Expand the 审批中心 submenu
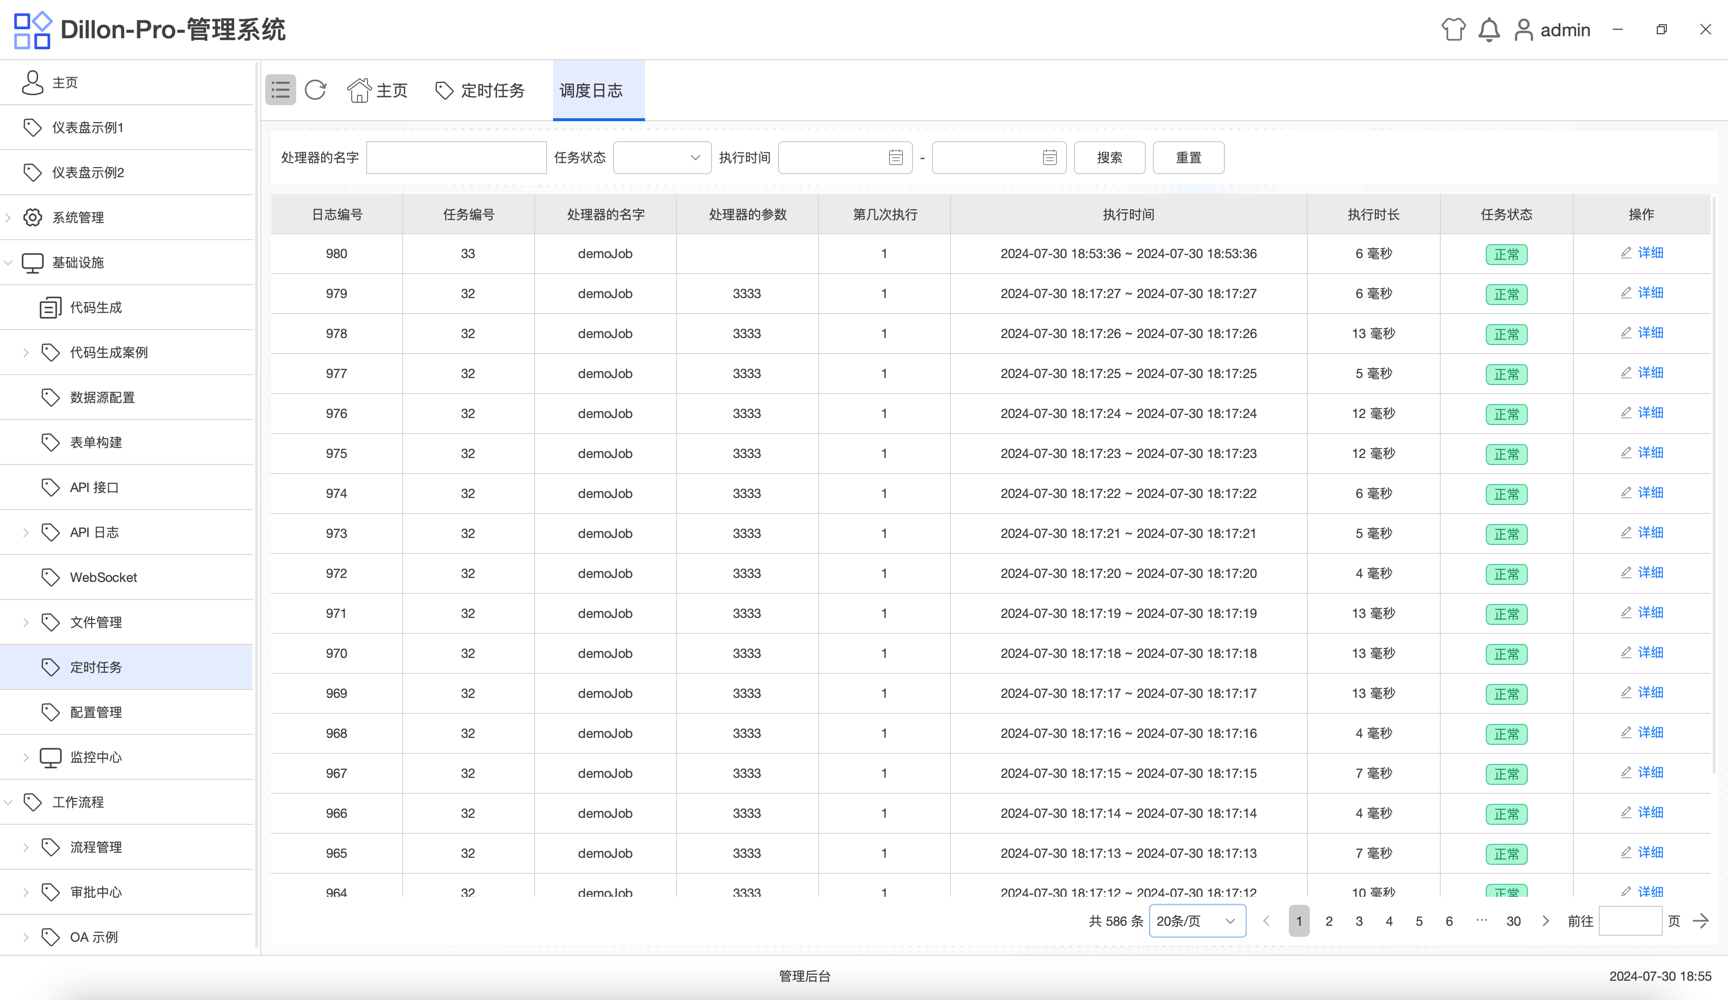 (x=26, y=892)
